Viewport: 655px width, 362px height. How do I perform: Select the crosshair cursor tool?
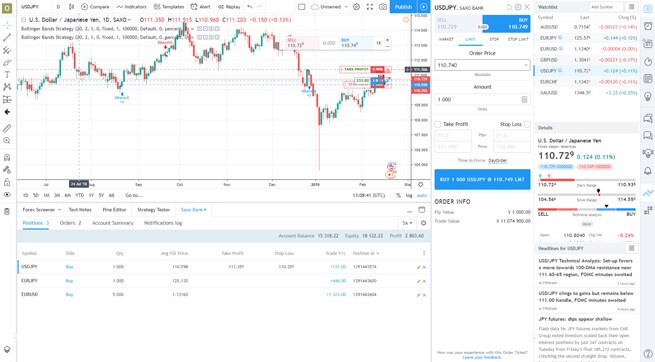click(7, 25)
